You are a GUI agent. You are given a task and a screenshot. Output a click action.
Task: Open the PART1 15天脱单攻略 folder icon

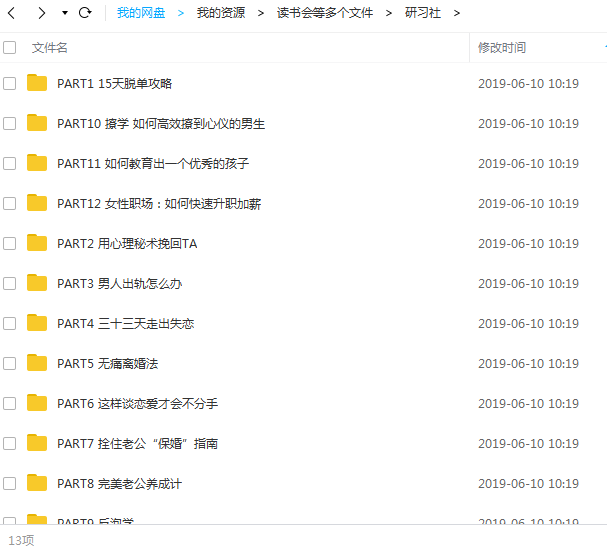tap(37, 83)
